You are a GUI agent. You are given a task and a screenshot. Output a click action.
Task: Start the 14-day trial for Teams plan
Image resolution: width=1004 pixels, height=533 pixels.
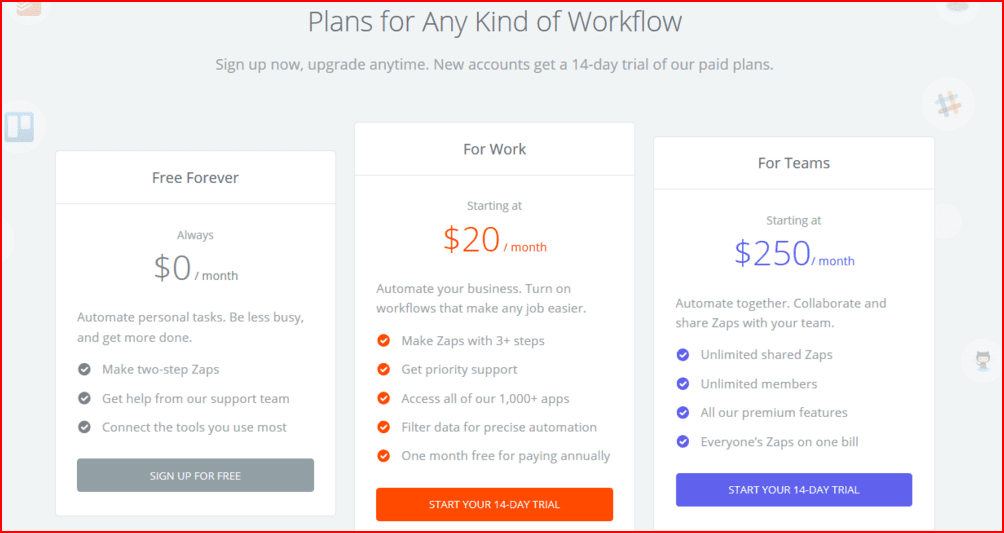[794, 490]
